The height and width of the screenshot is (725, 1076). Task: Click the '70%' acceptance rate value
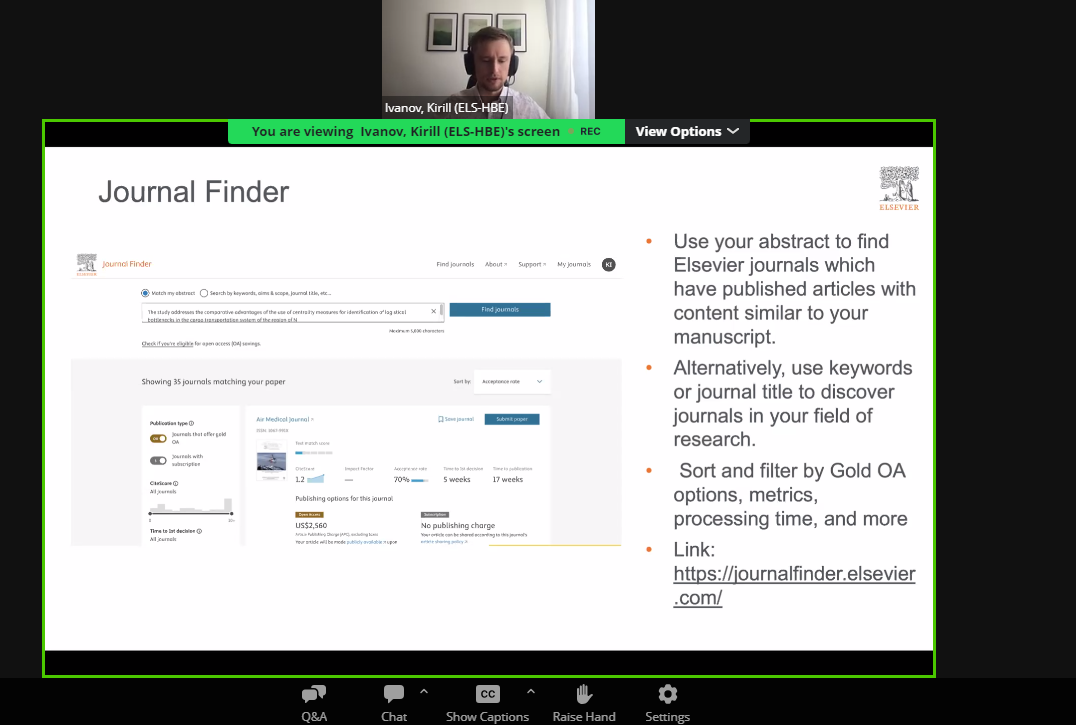point(401,479)
